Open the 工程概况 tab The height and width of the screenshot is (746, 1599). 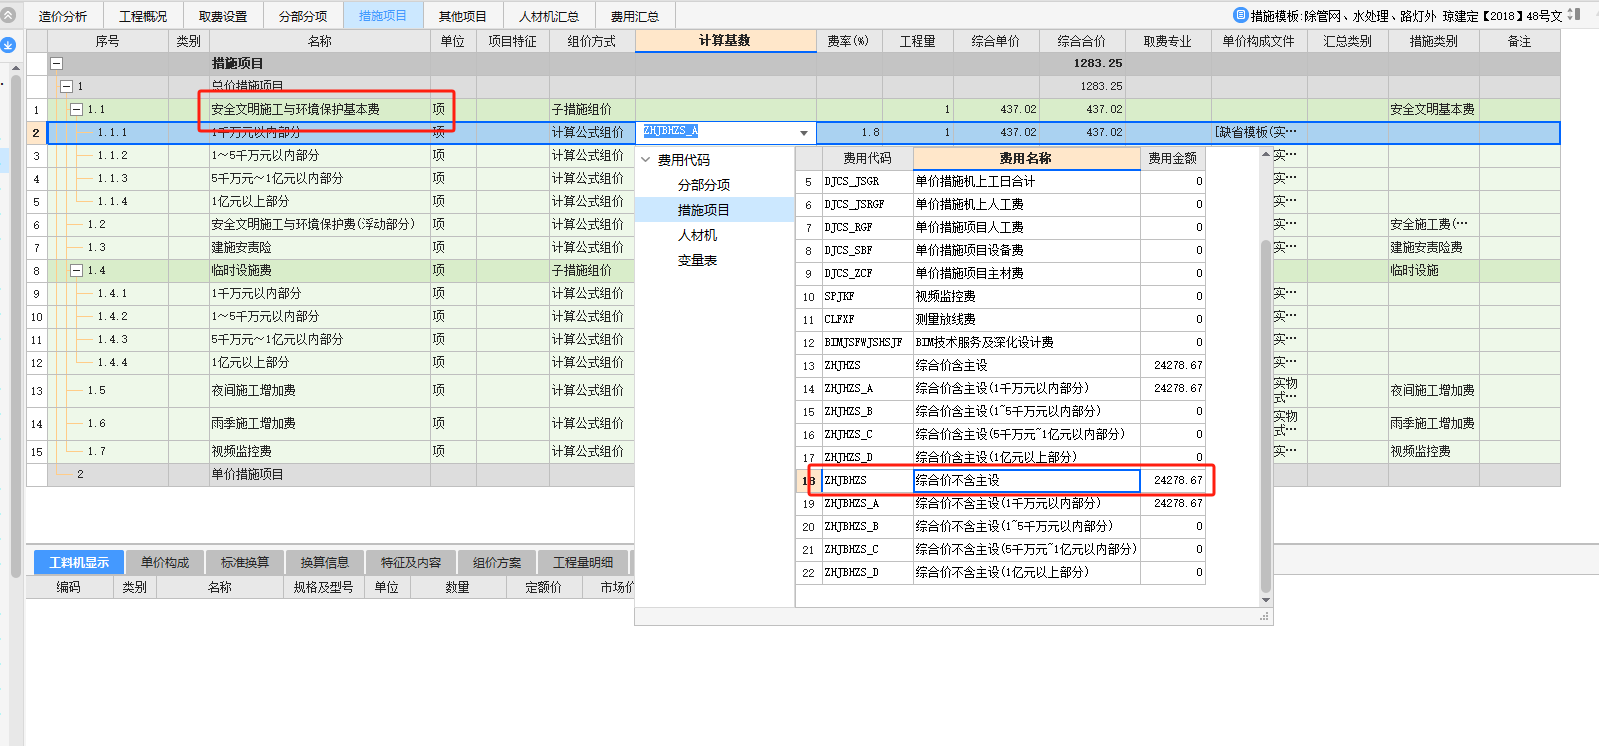click(x=143, y=16)
